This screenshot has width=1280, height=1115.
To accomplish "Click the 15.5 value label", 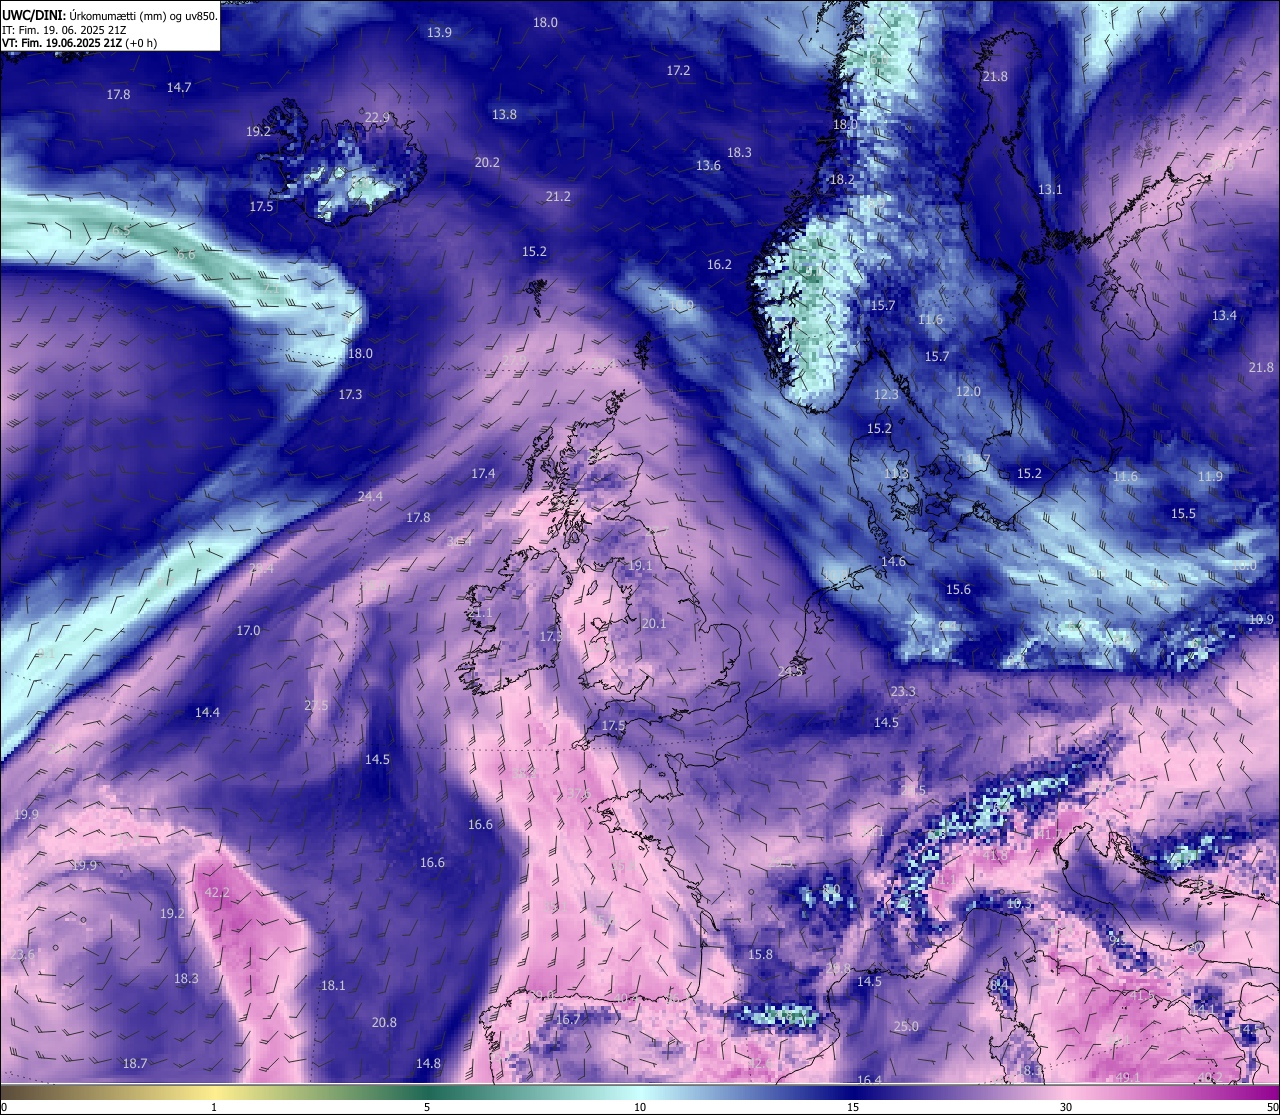I will pyautogui.click(x=1183, y=513).
